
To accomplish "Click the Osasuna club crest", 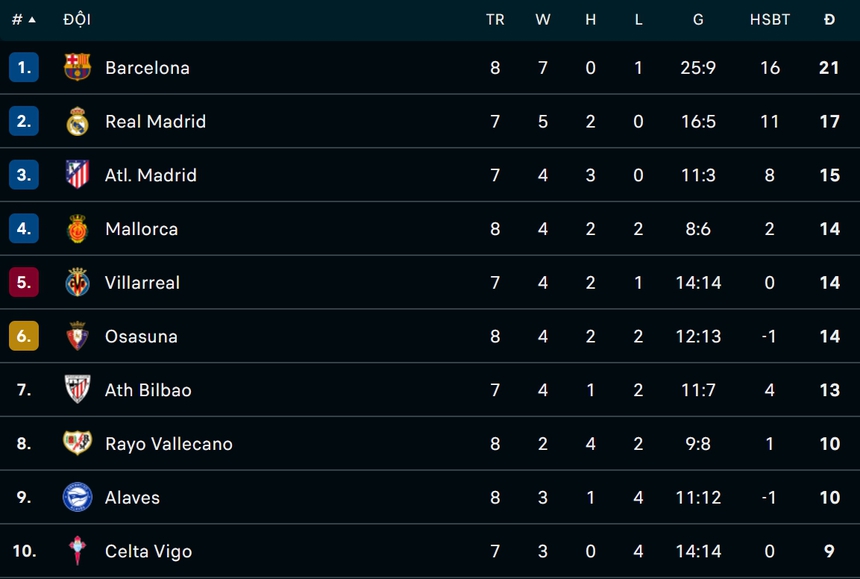I will point(77,336).
